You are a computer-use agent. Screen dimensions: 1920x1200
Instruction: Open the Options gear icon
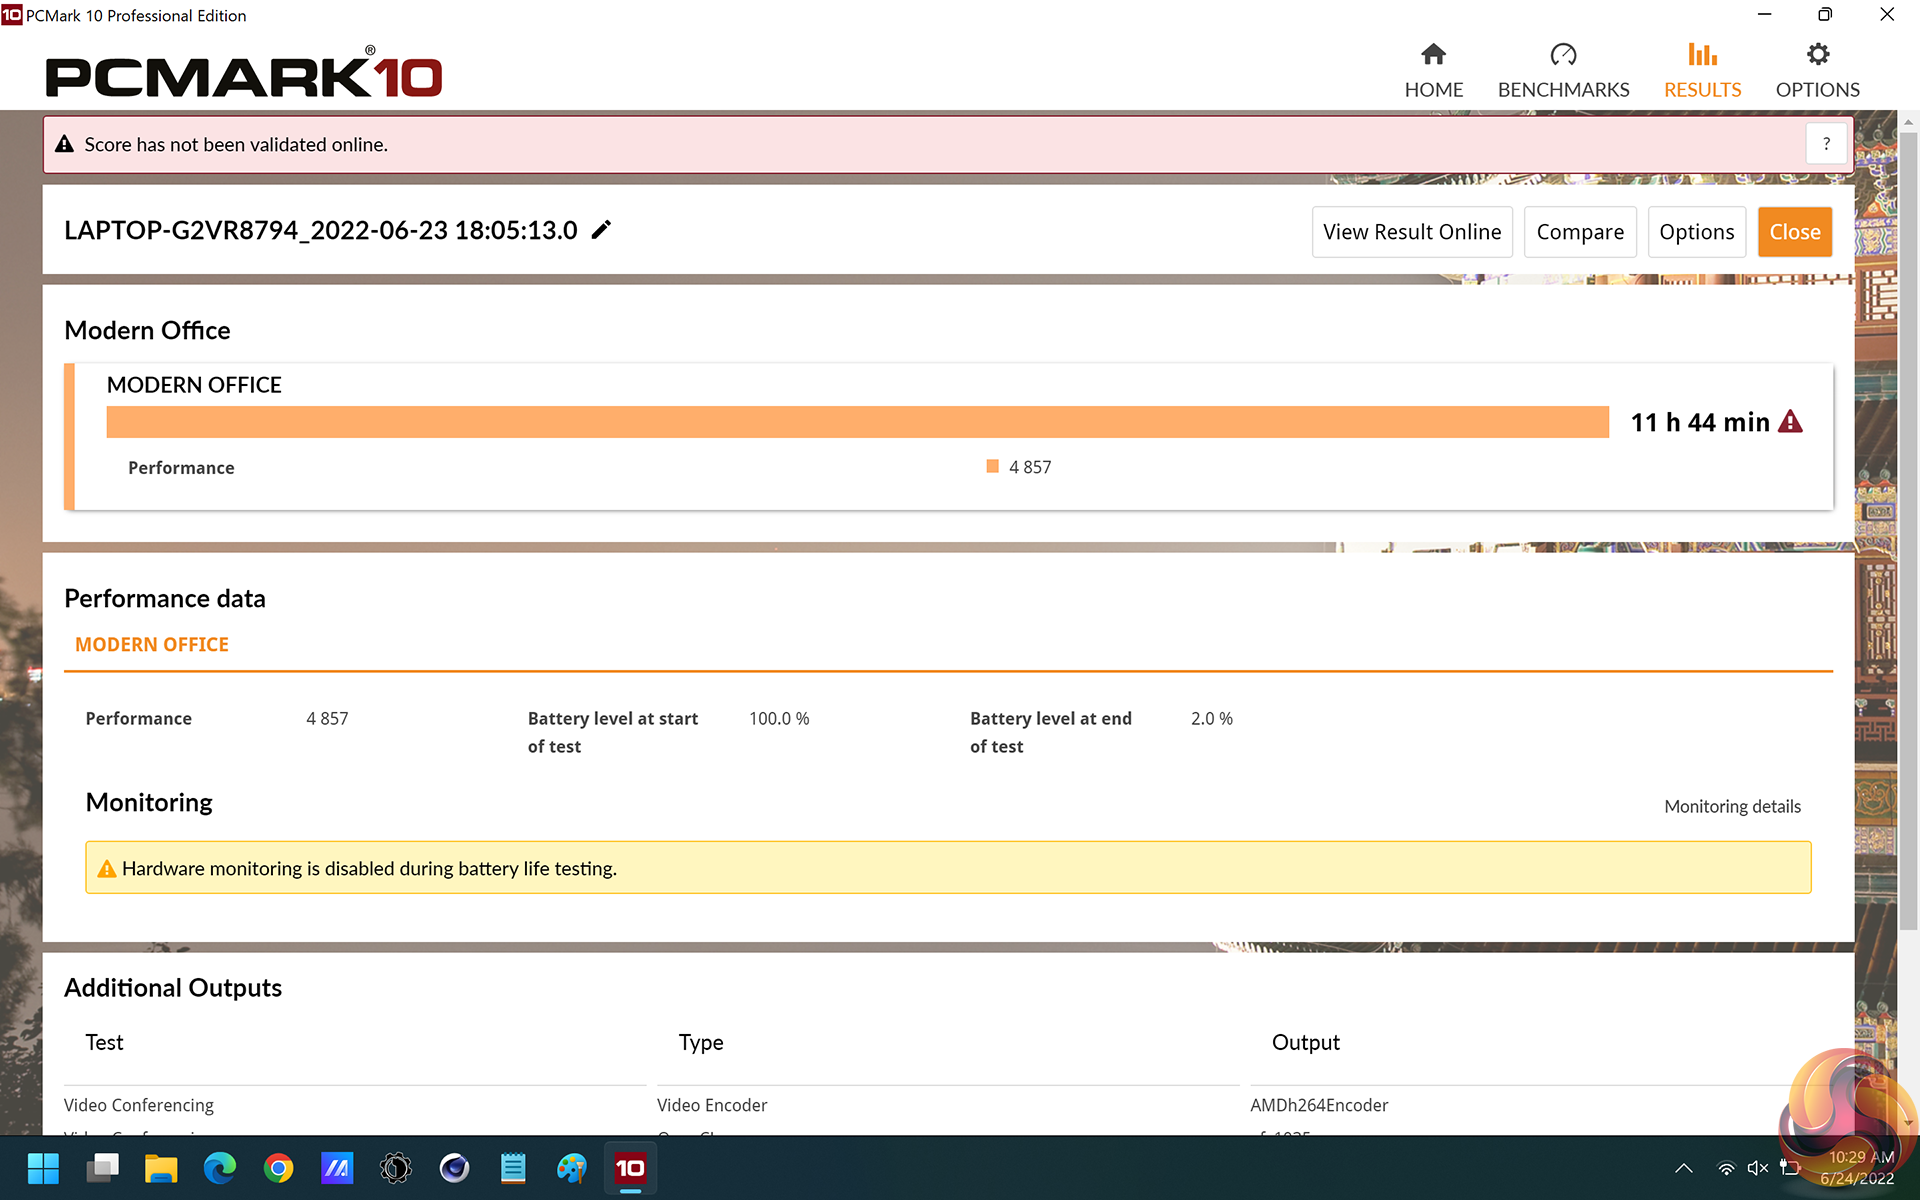pos(1817,55)
